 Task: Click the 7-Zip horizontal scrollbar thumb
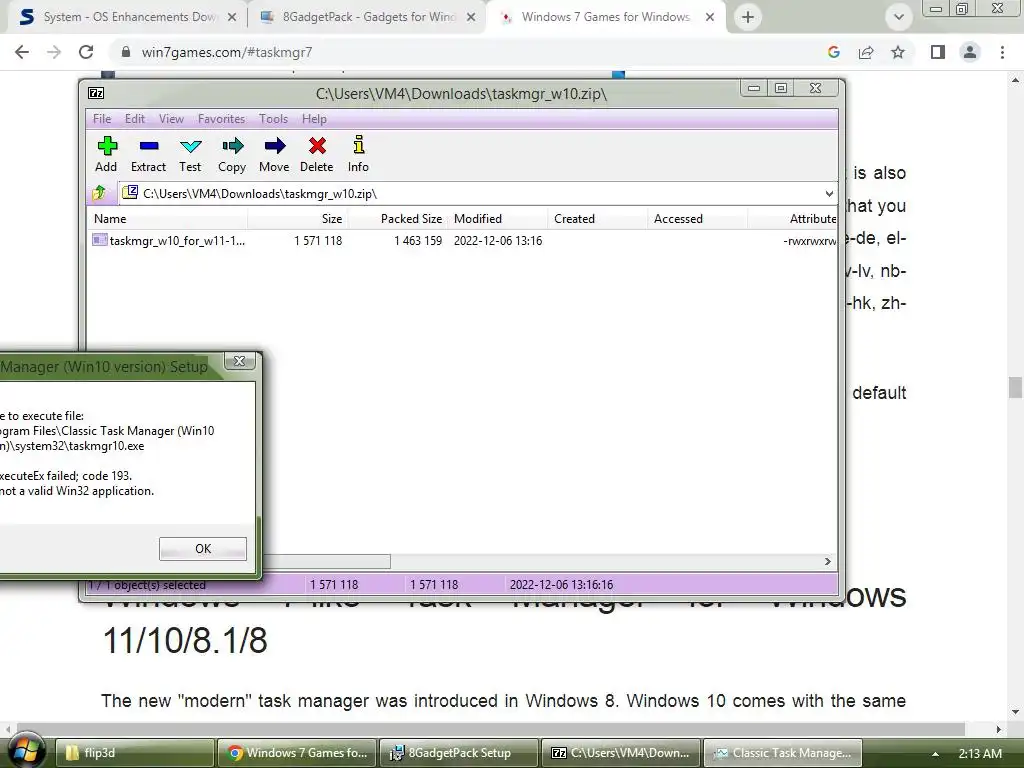326,562
